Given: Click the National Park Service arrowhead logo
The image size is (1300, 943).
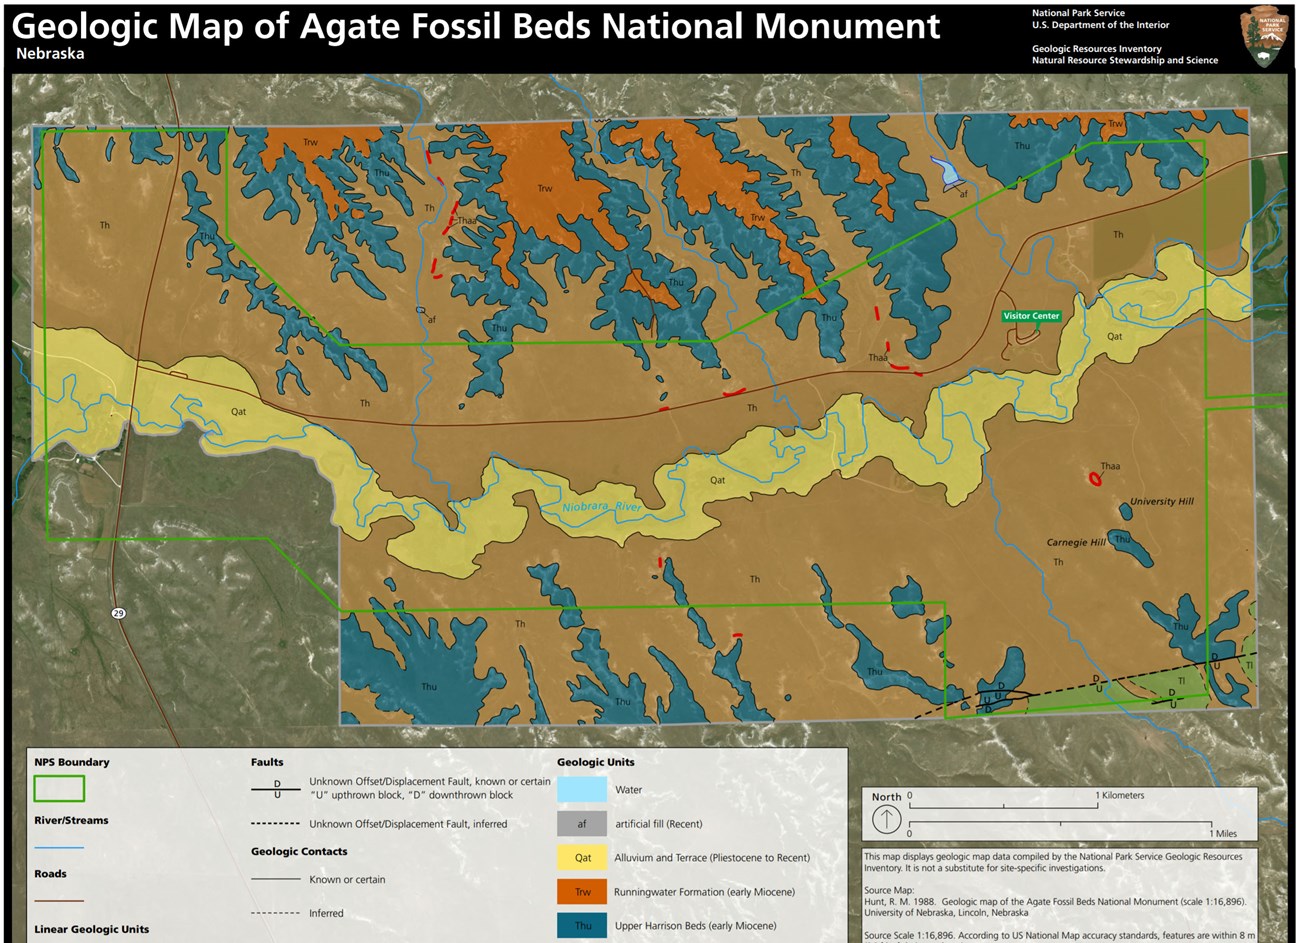Looking at the screenshot, I should (1264, 35).
